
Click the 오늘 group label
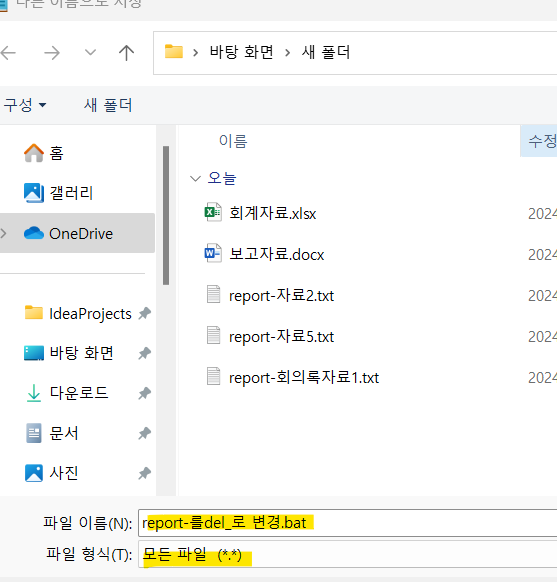tap(222, 178)
